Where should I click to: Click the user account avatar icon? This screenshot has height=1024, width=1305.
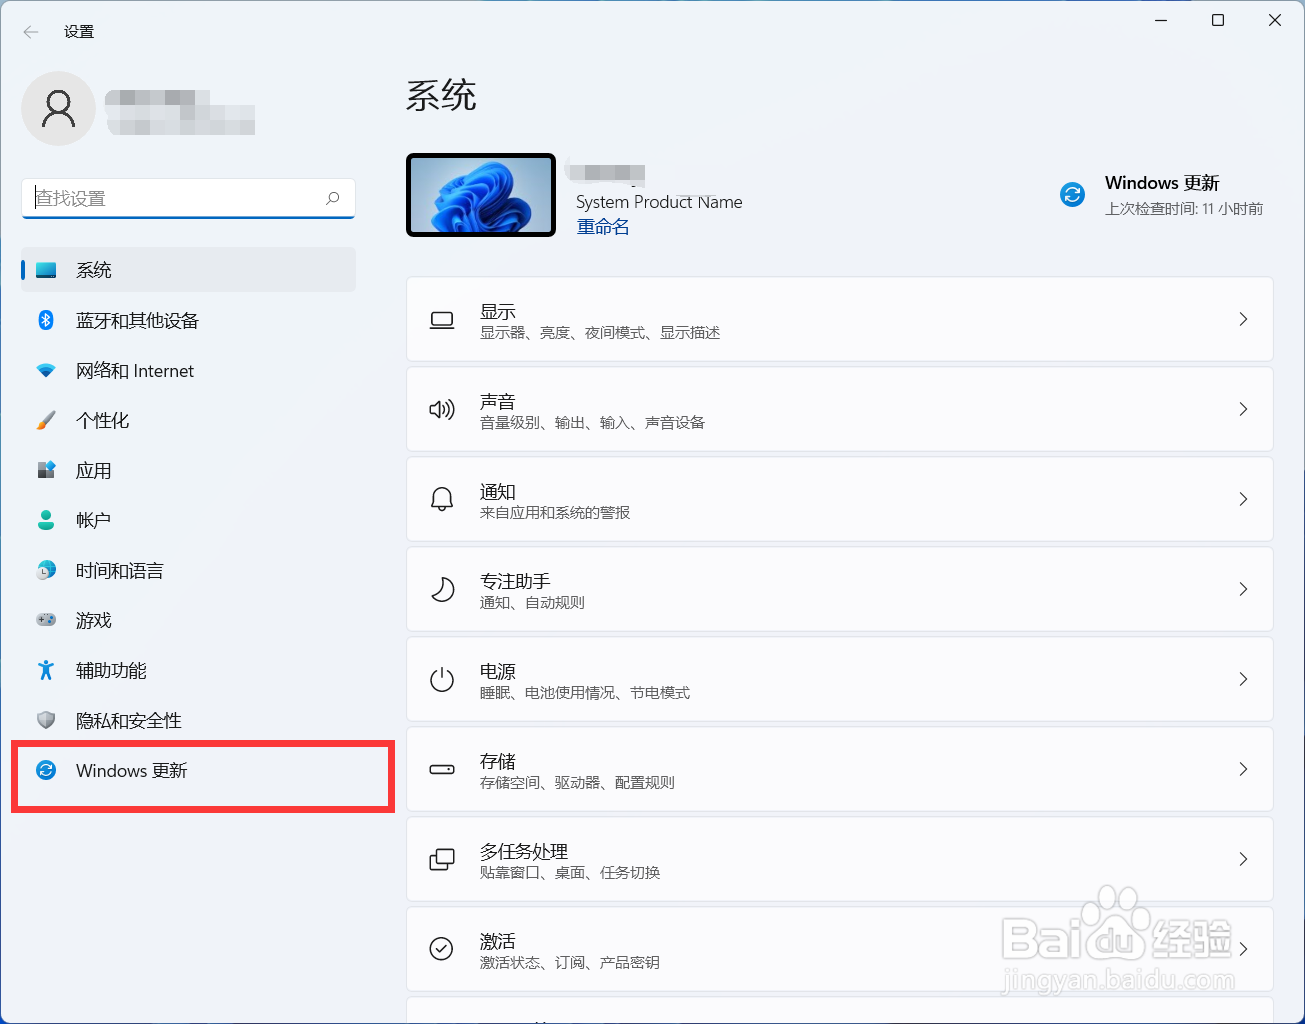click(58, 108)
